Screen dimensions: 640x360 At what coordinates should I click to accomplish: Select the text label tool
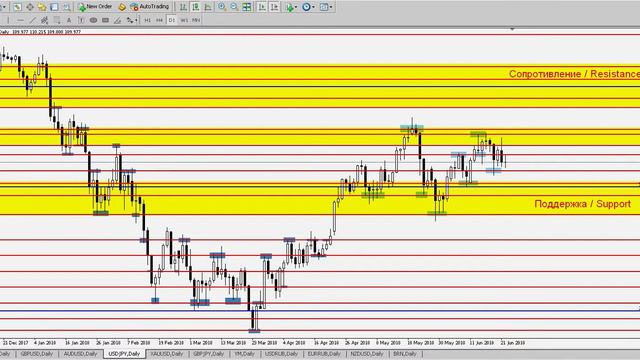click(x=81, y=20)
